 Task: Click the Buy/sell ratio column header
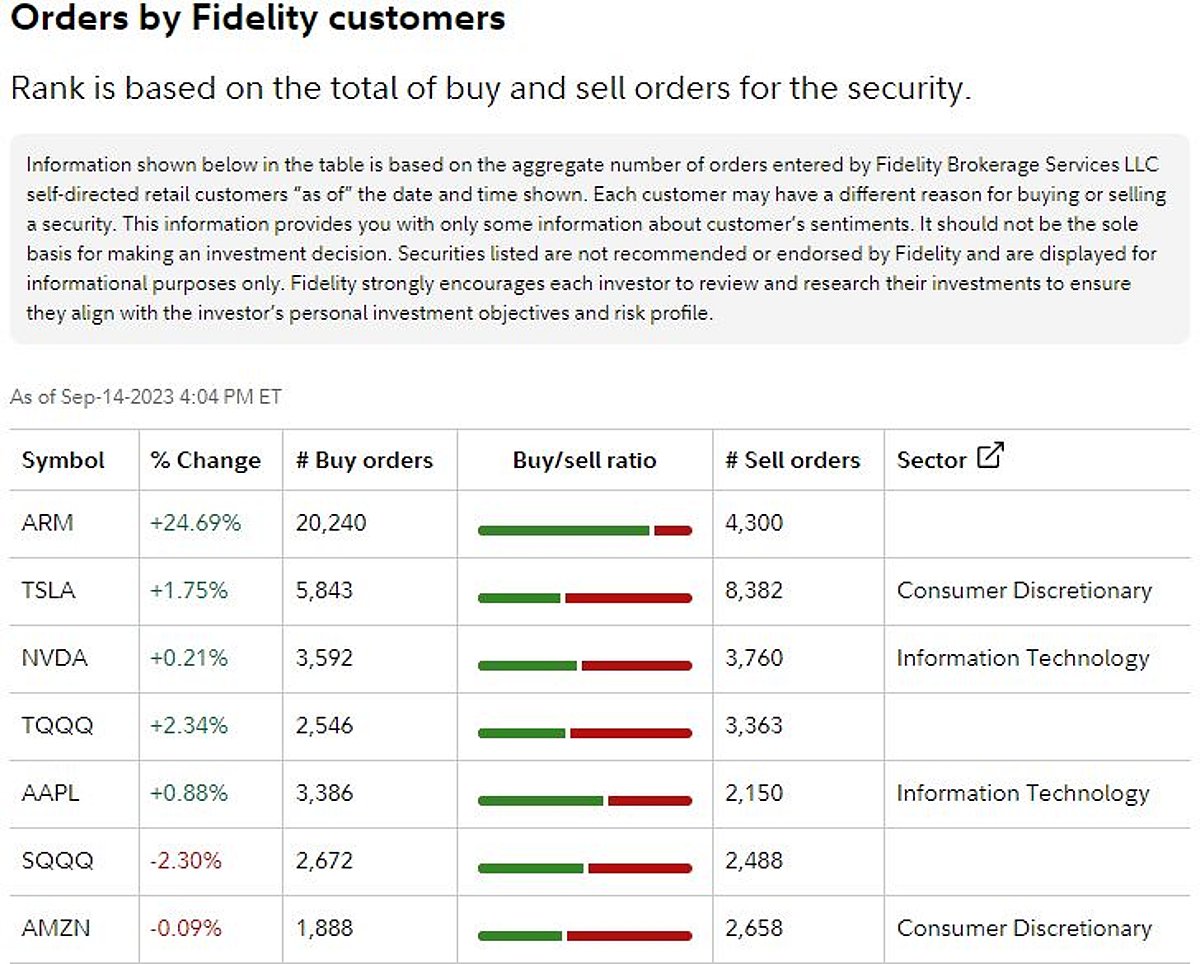[584, 460]
